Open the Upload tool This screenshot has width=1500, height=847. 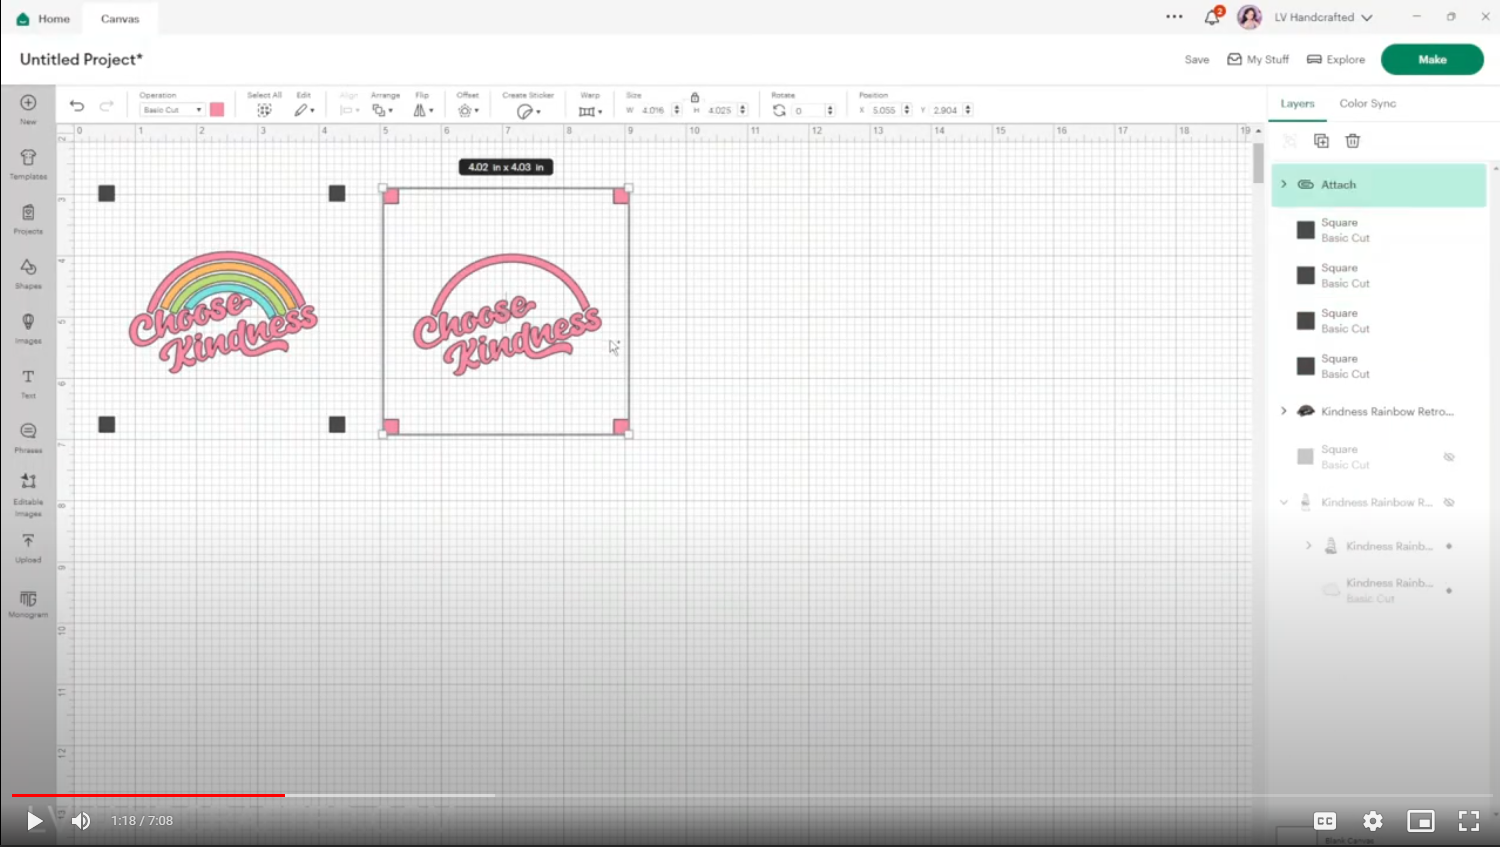coord(28,548)
